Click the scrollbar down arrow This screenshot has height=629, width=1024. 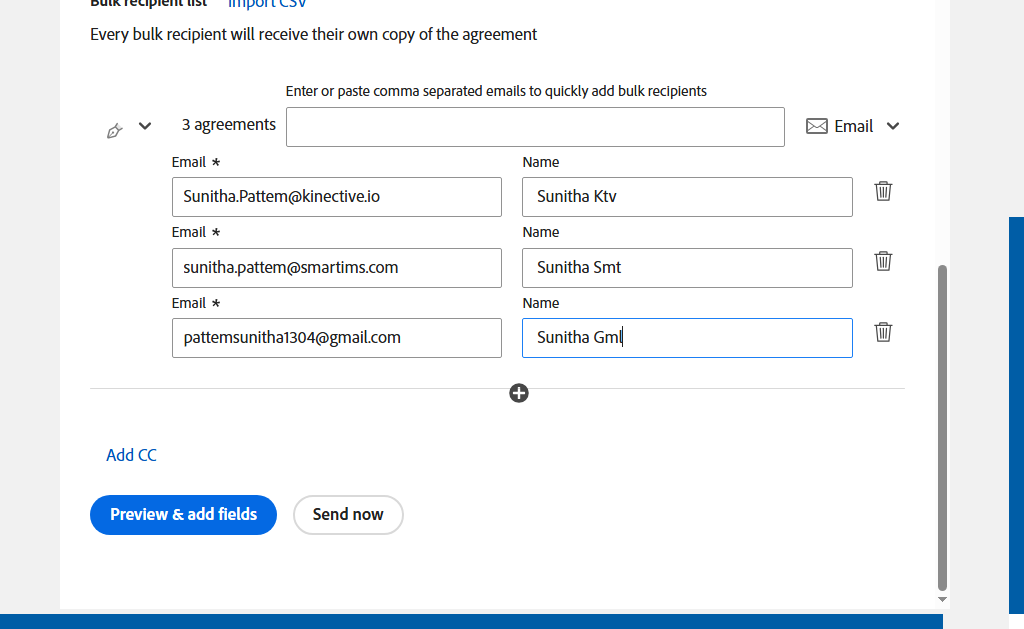[942, 599]
